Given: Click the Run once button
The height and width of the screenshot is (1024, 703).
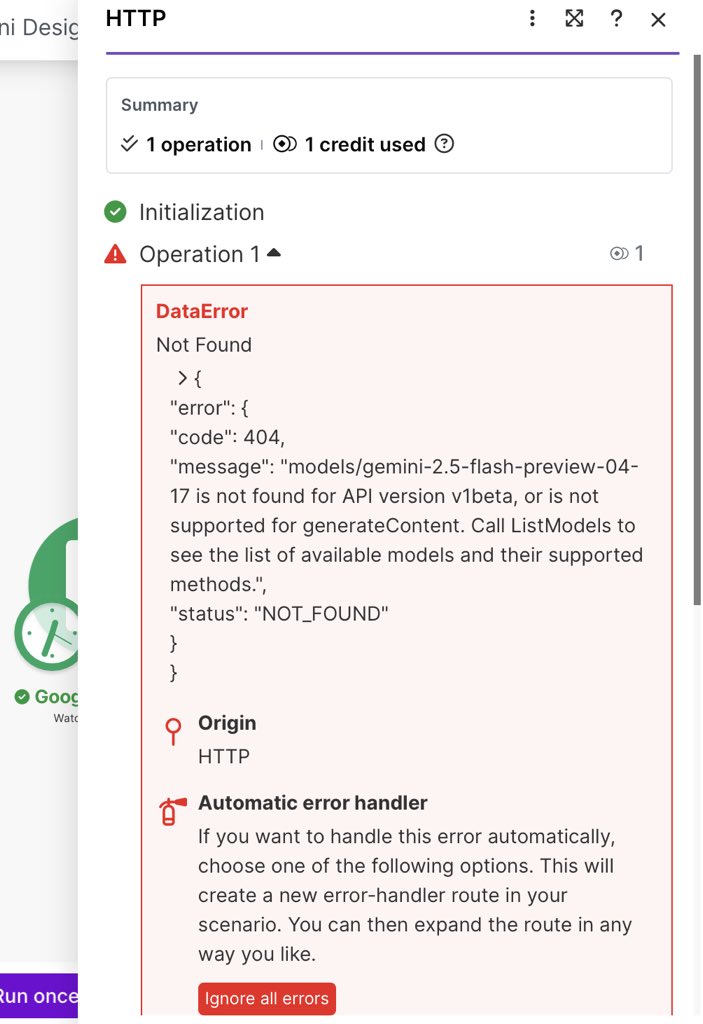Looking at the screenshot, I should tap(39, 996).
